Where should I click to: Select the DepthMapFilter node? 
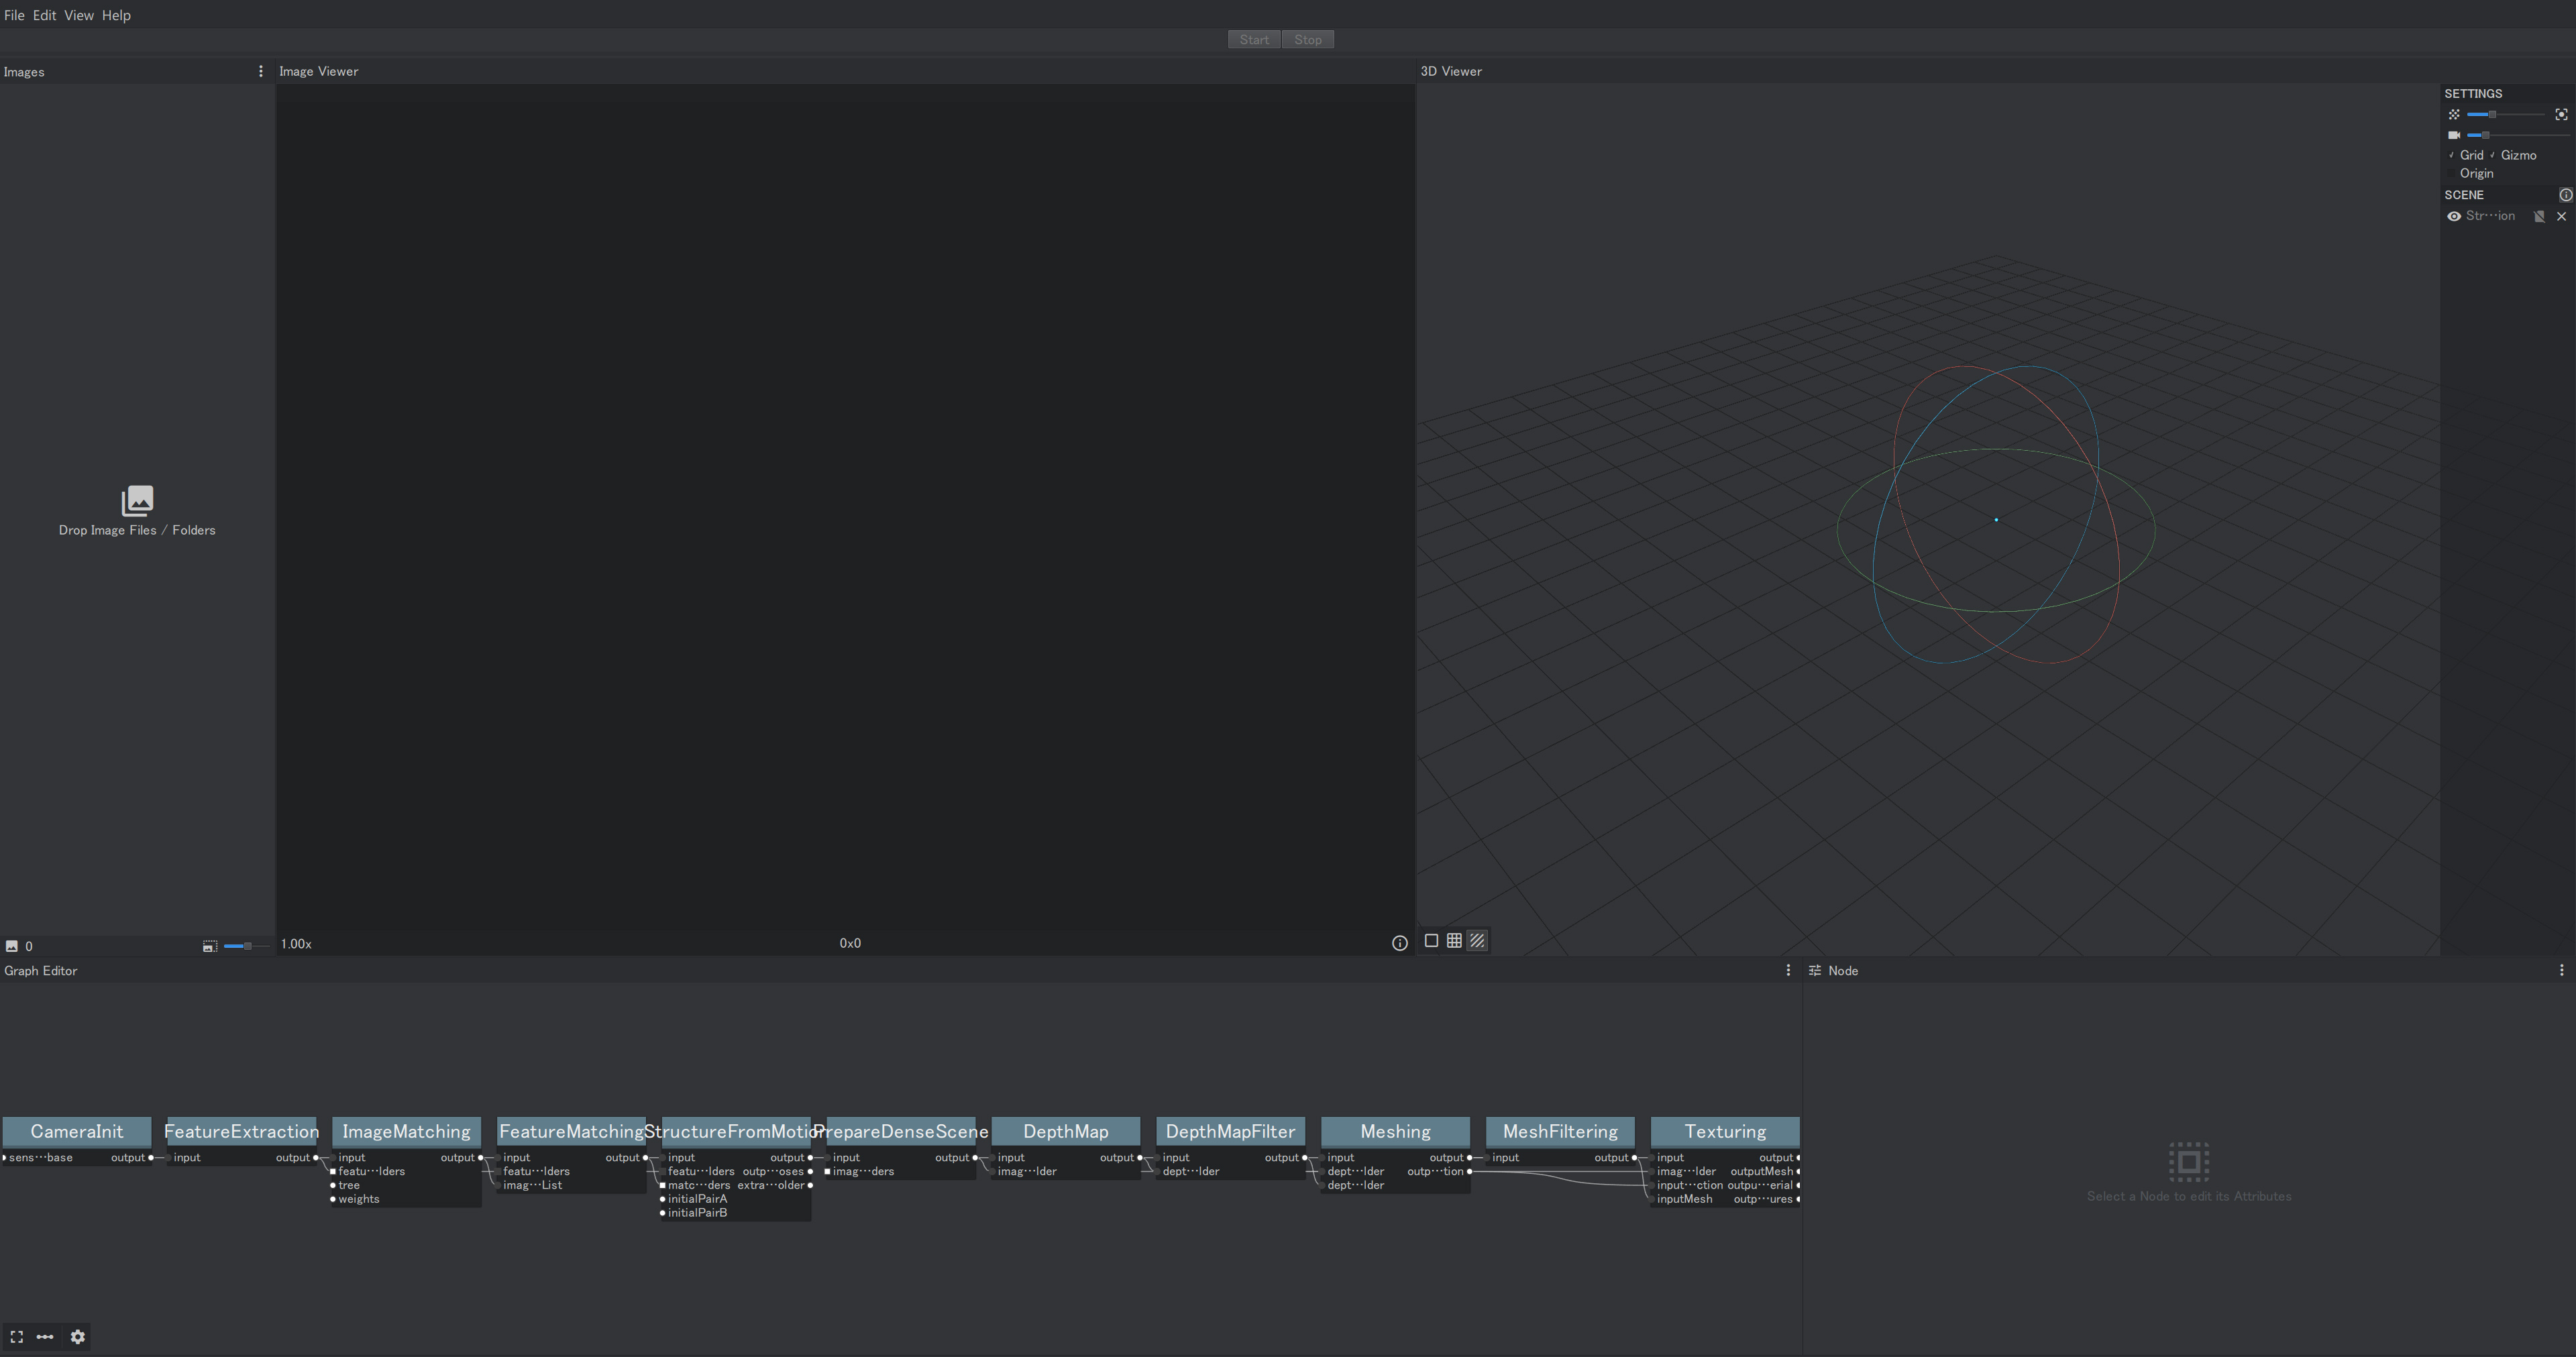click(x=1230, y=1132)
